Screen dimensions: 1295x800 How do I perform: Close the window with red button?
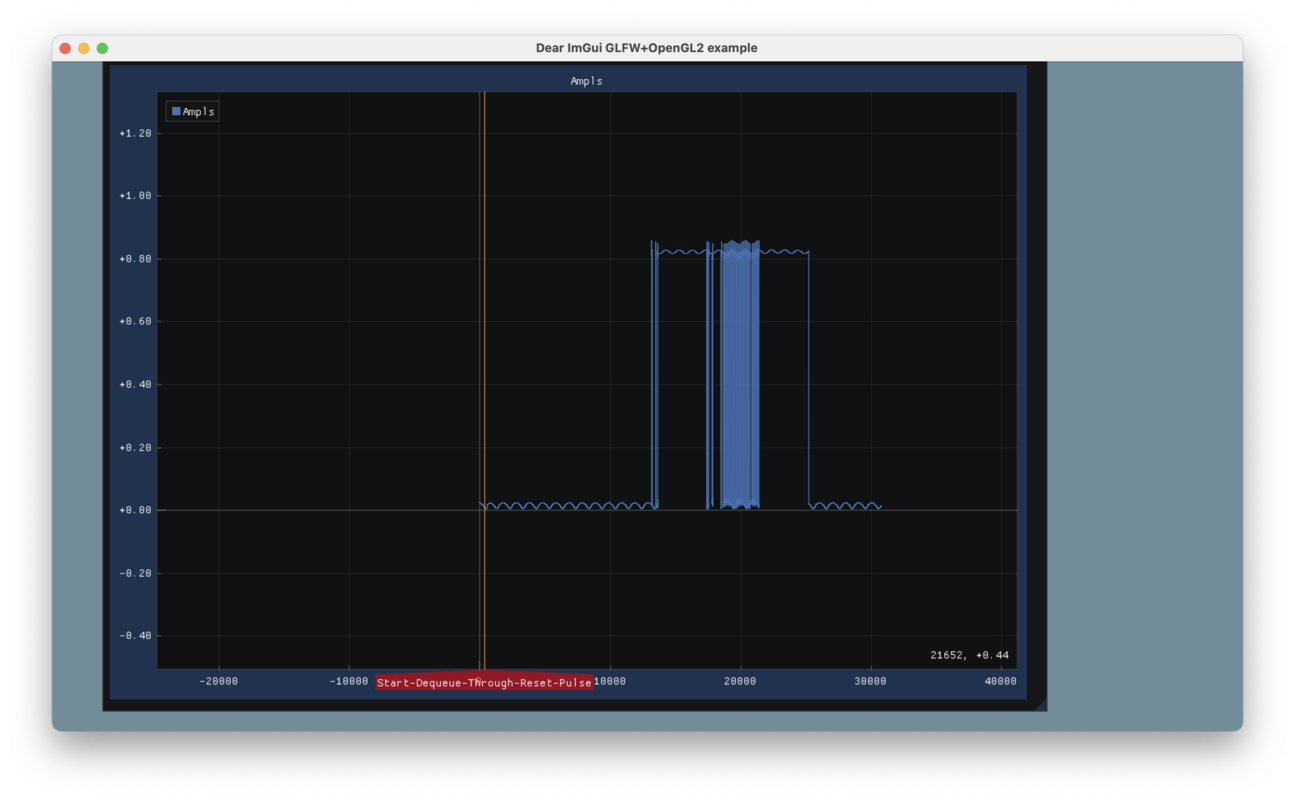click(x=65, y=48)
